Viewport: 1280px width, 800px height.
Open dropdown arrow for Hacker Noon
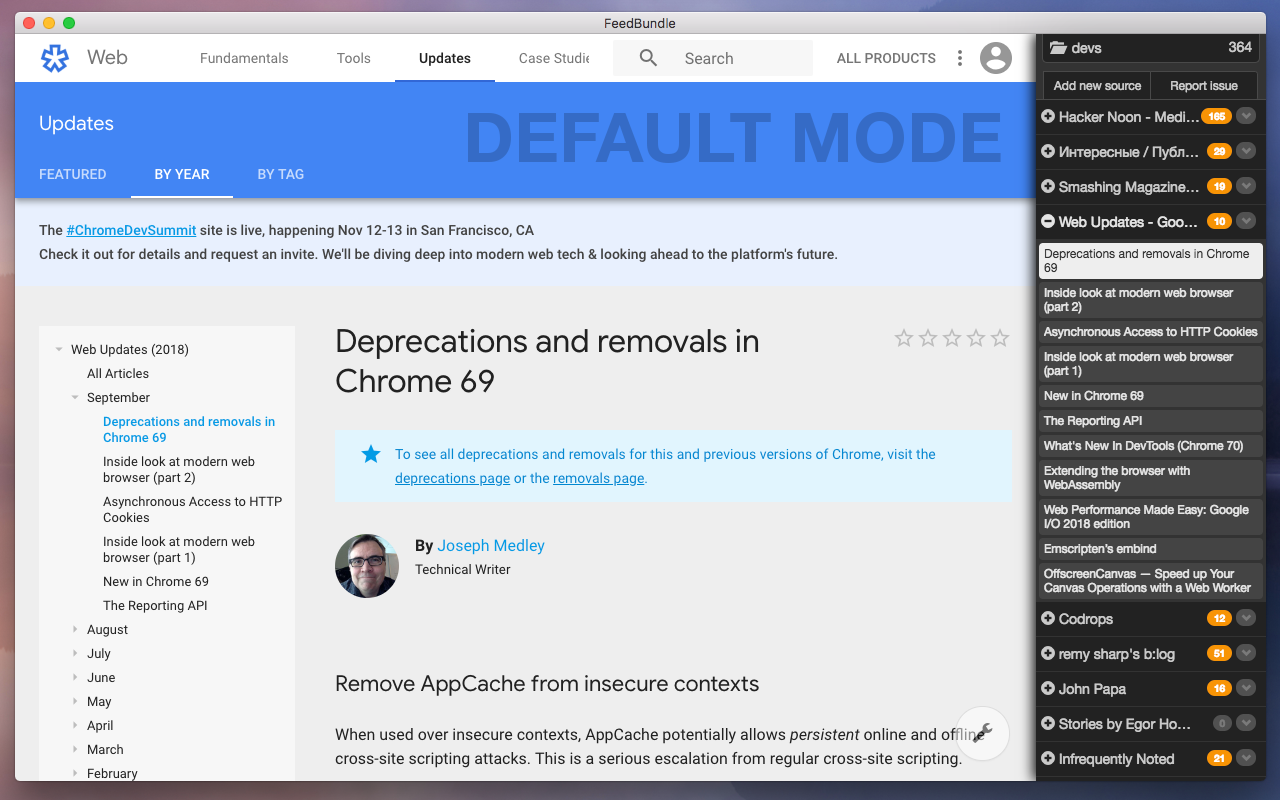(x=1246, y=117)
